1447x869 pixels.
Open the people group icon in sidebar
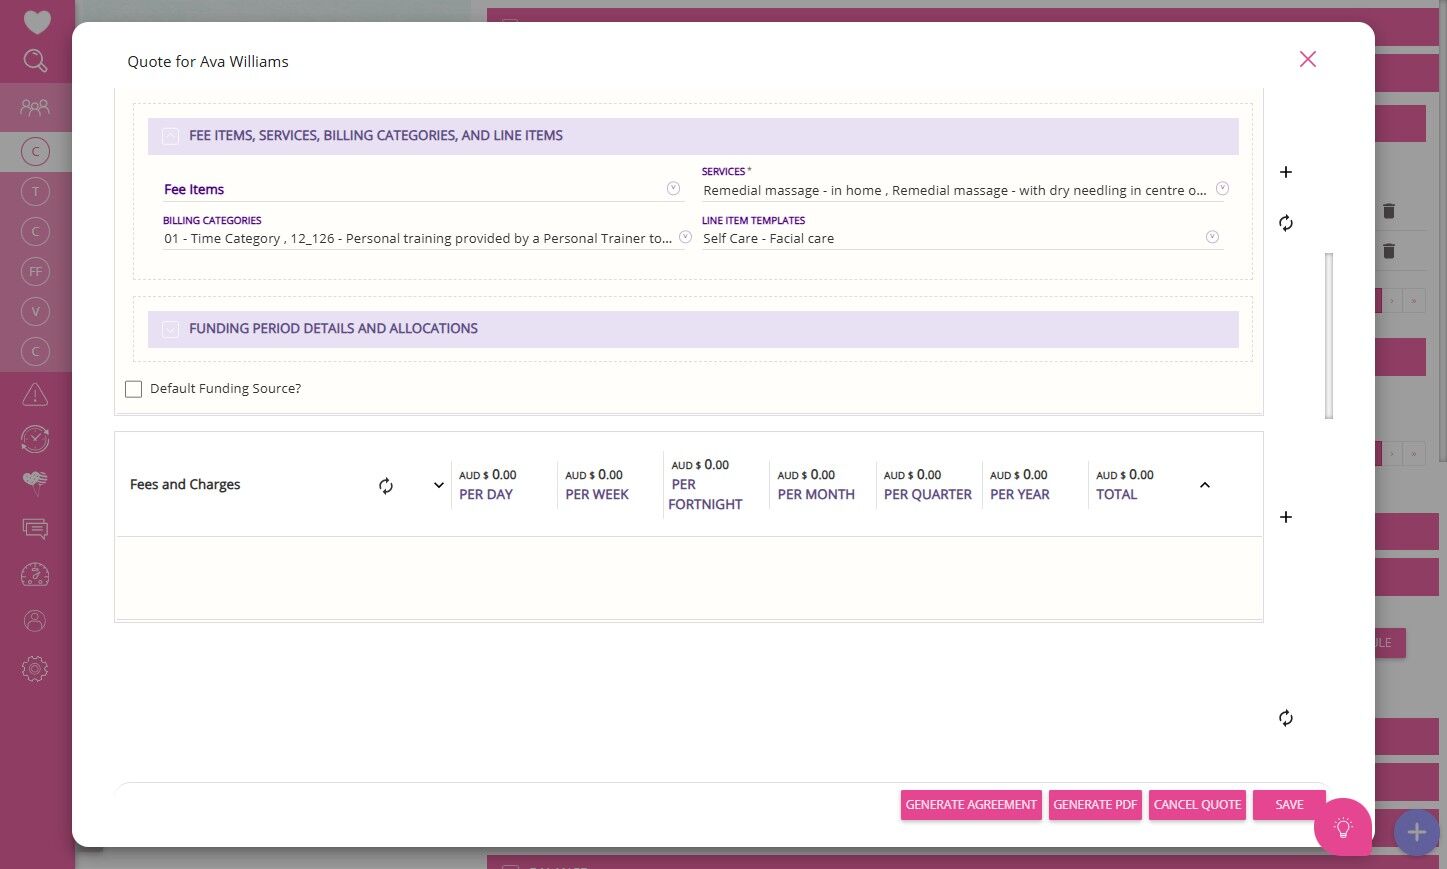(35, 107)
